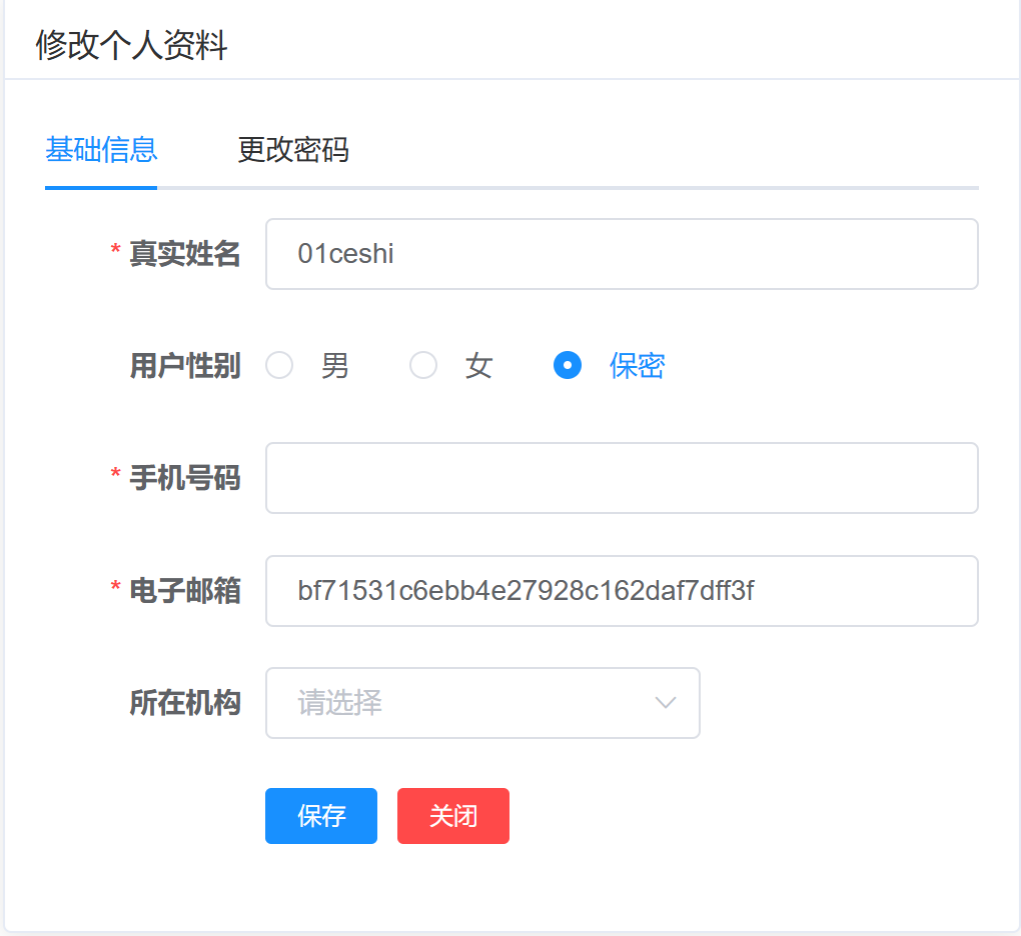Open the 更改密码 tab
The height and width of the screenshot is (936, 1021).
point(293,150)
